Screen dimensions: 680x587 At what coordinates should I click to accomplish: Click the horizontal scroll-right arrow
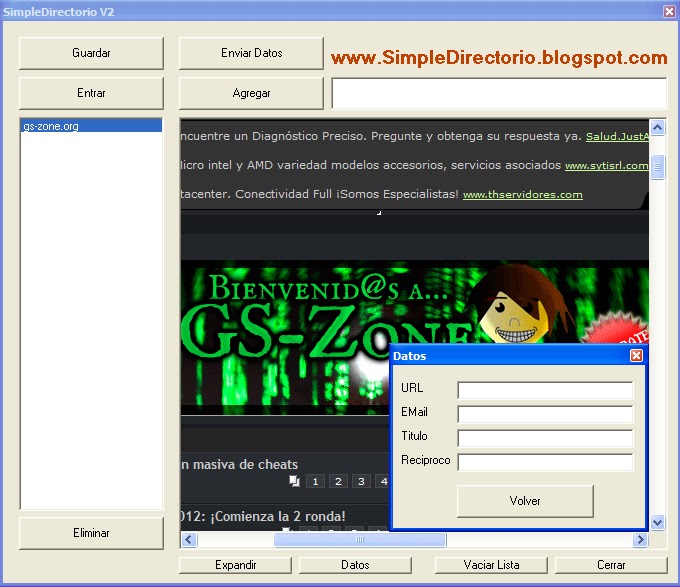point(640,540)
